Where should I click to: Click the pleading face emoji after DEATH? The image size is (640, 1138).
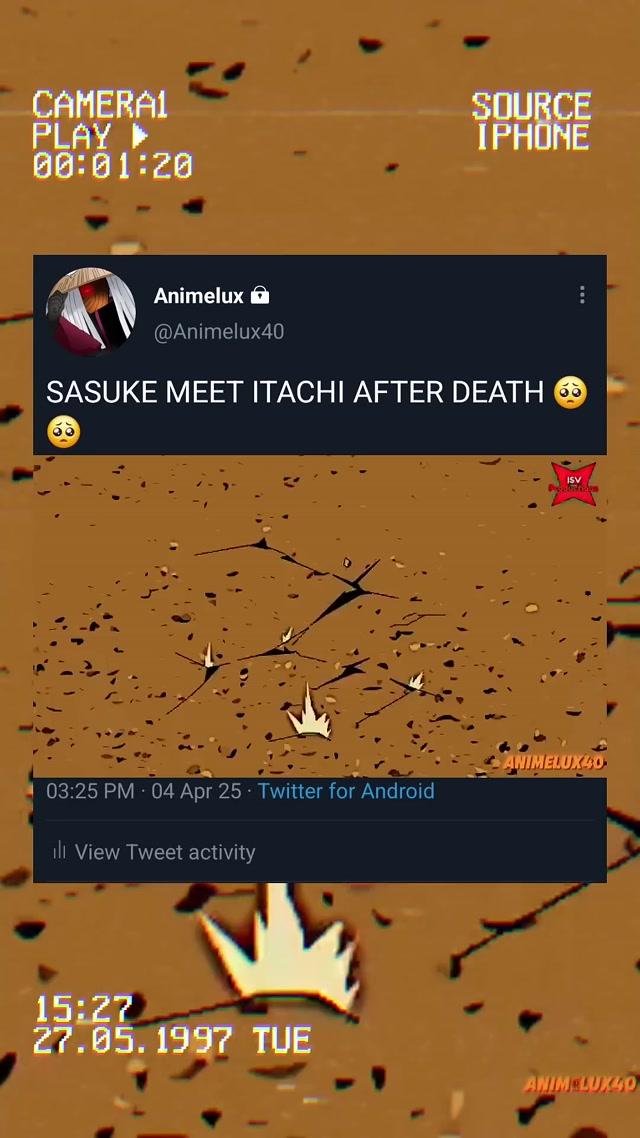[570, 392]
